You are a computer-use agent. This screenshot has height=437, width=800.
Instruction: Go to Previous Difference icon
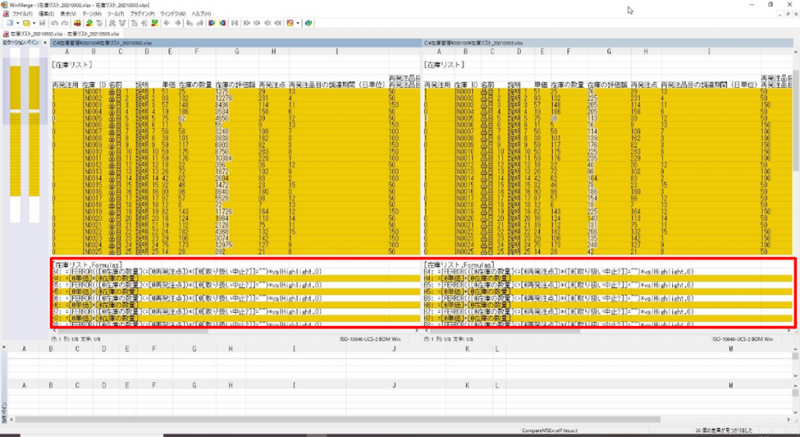pyautogui.click(x=99, y=23)
